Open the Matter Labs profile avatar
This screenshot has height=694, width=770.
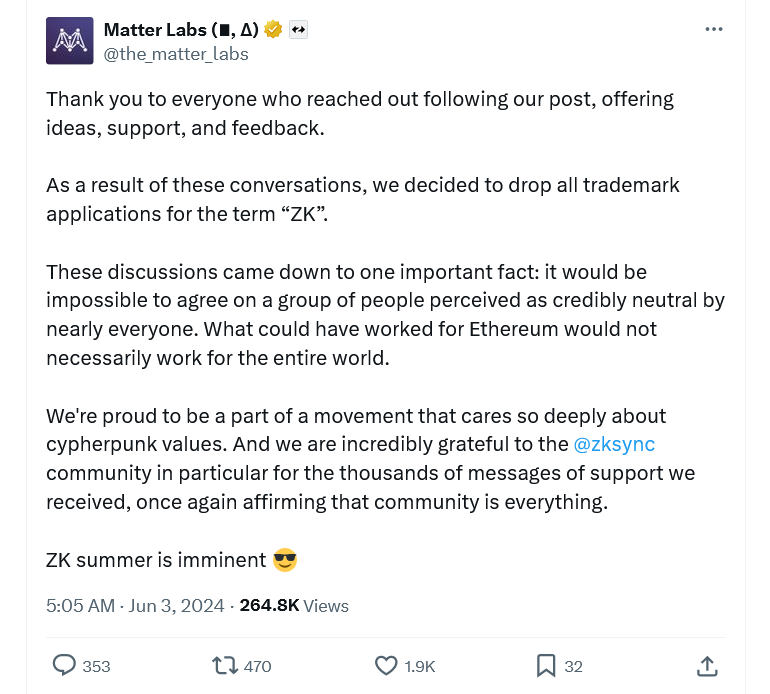(x=70, y=41)
